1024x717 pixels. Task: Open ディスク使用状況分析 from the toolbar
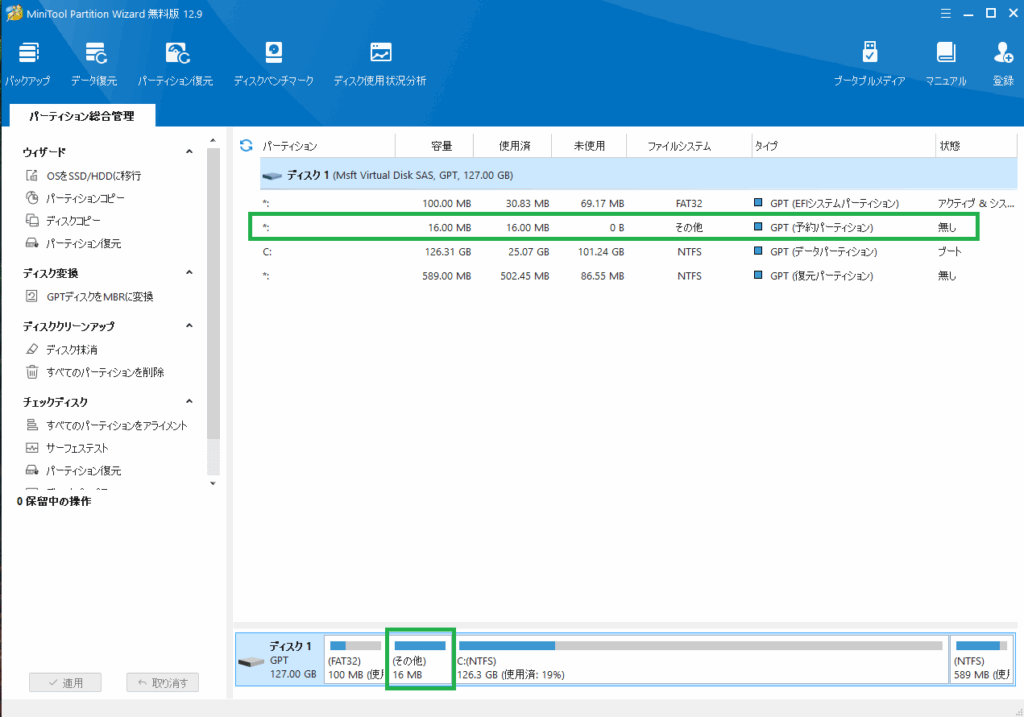click(x=380, y=55)
